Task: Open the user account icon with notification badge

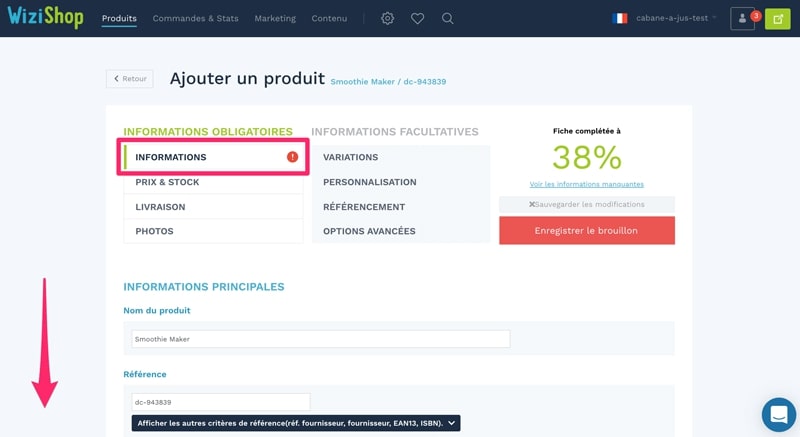Action: (742, 18)
